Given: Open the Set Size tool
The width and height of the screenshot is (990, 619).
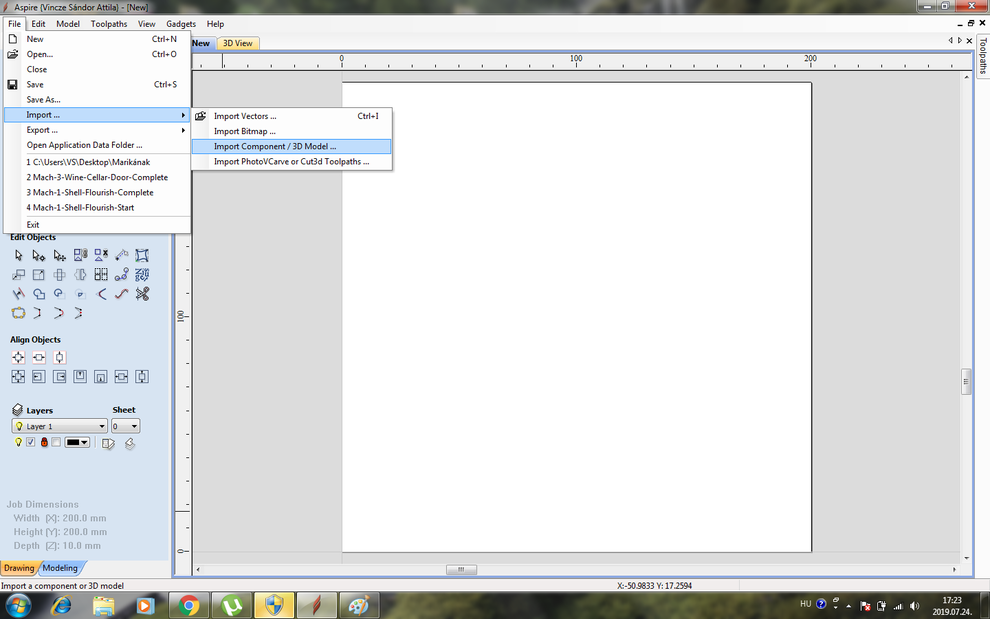Looking at the screenshot, I should (39, 275).
